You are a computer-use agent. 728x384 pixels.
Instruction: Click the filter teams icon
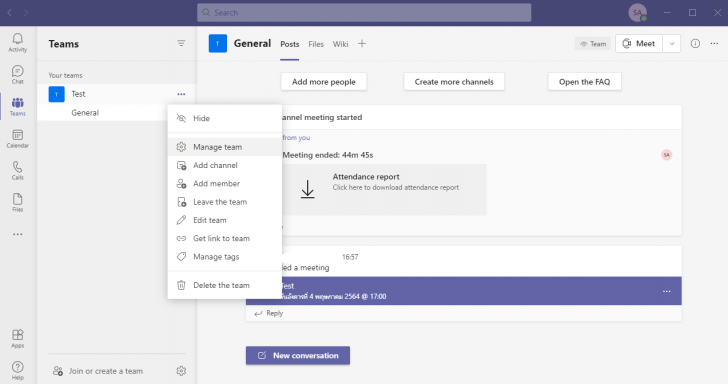[181, 43]
